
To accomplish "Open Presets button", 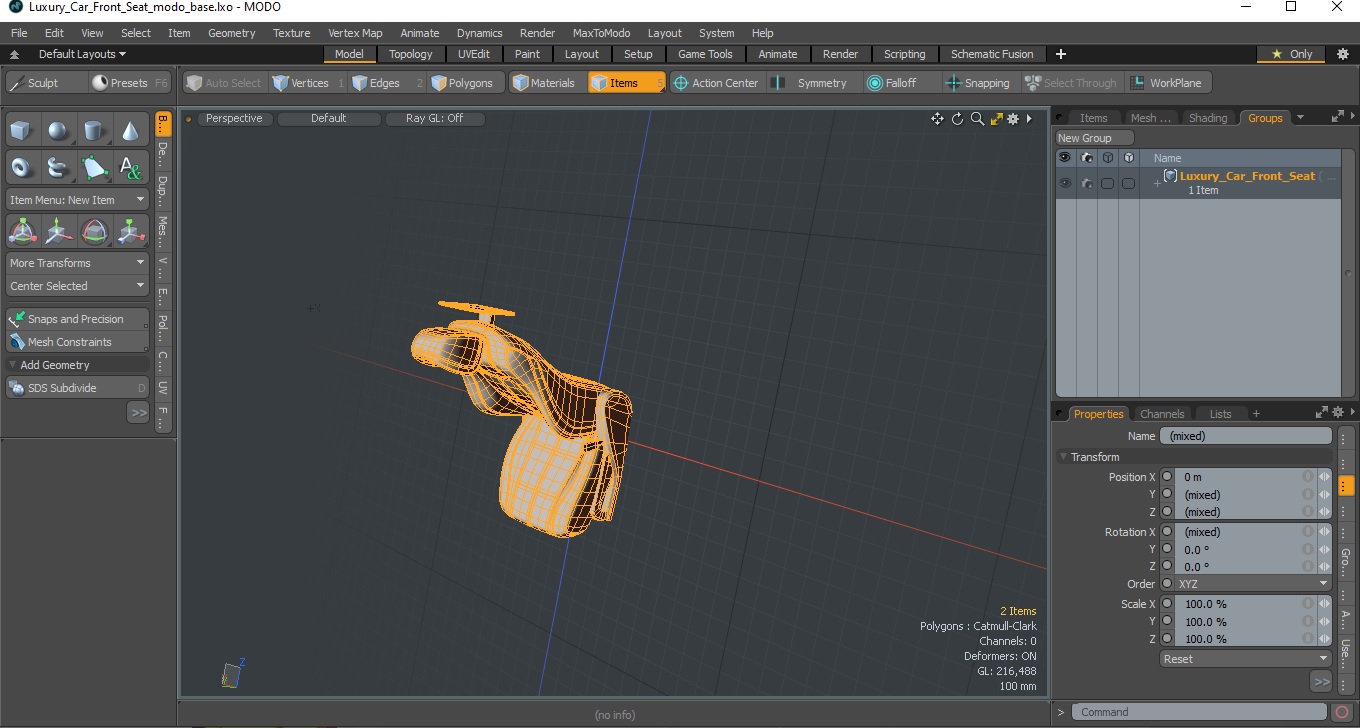I will (x=130, y=83).
